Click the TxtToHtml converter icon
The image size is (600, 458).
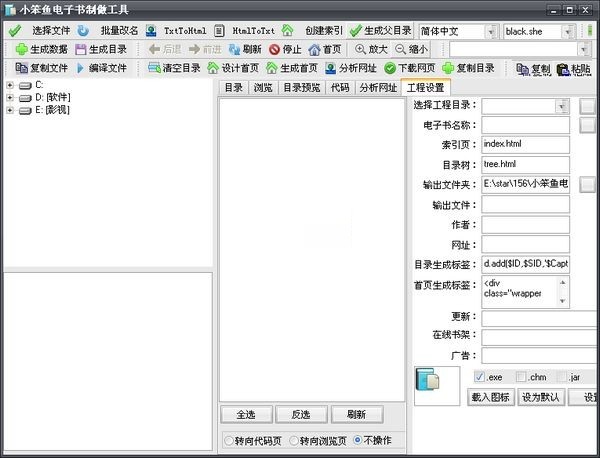151,31
